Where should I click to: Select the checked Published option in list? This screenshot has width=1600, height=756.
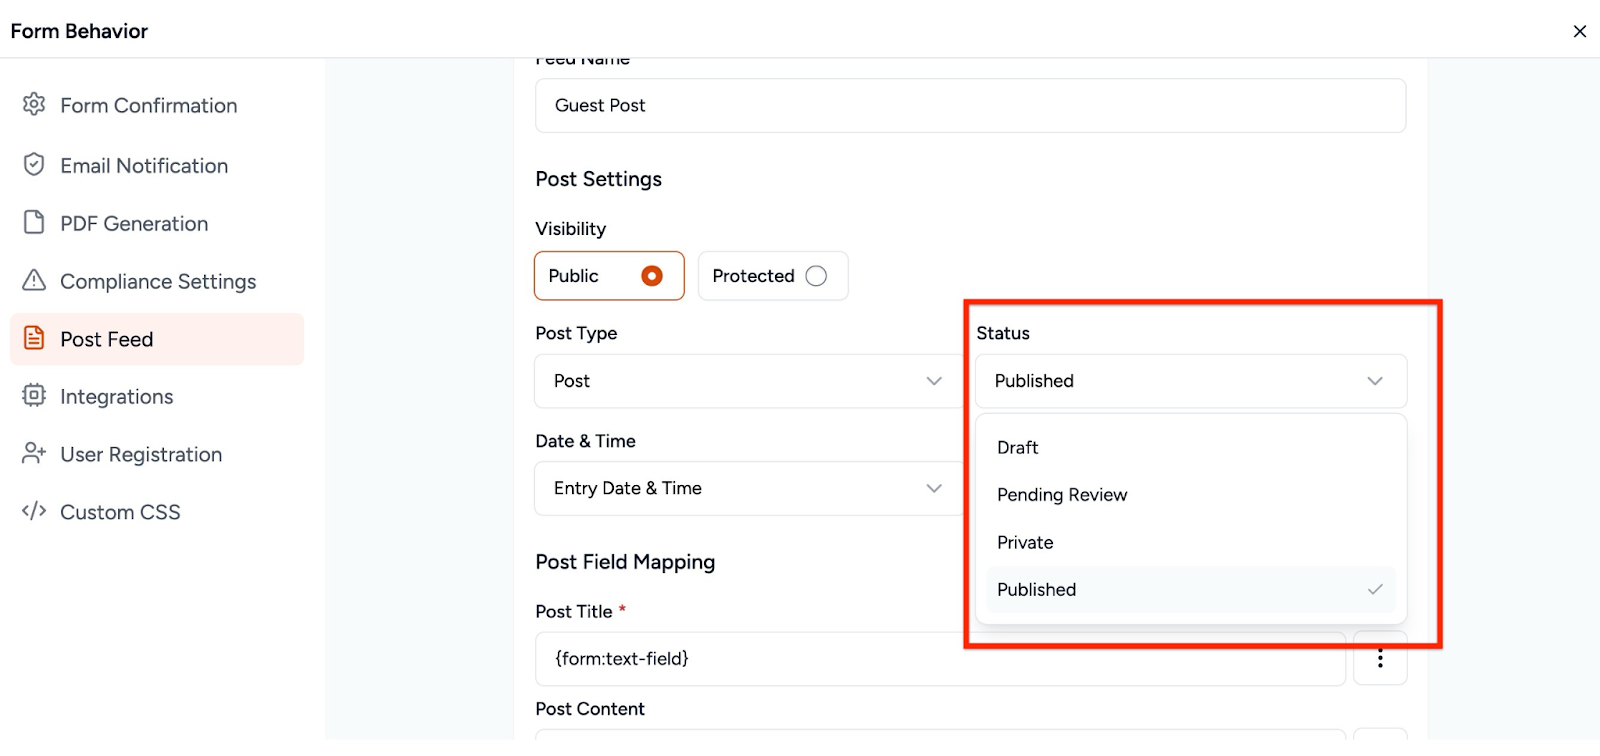[1037, 590]
